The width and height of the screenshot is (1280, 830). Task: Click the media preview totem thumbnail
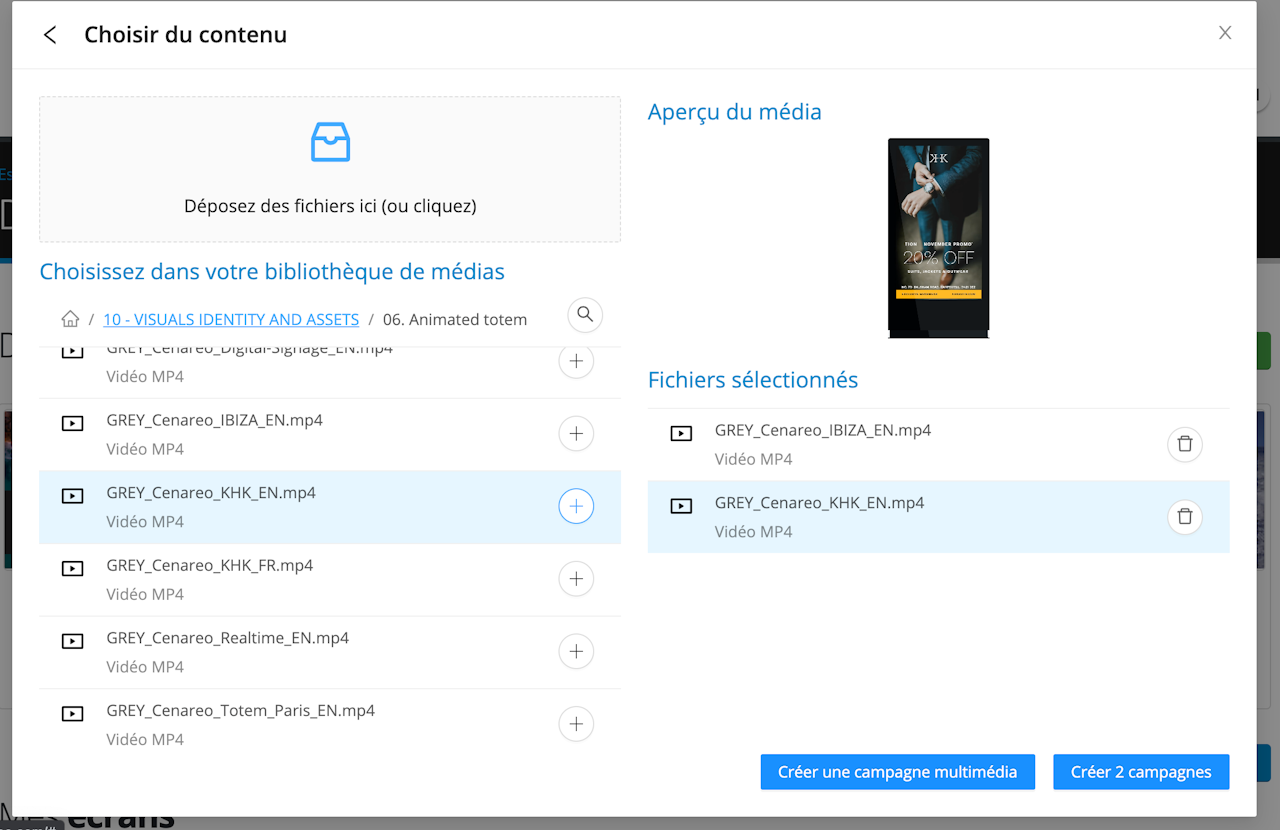point(938,237)
